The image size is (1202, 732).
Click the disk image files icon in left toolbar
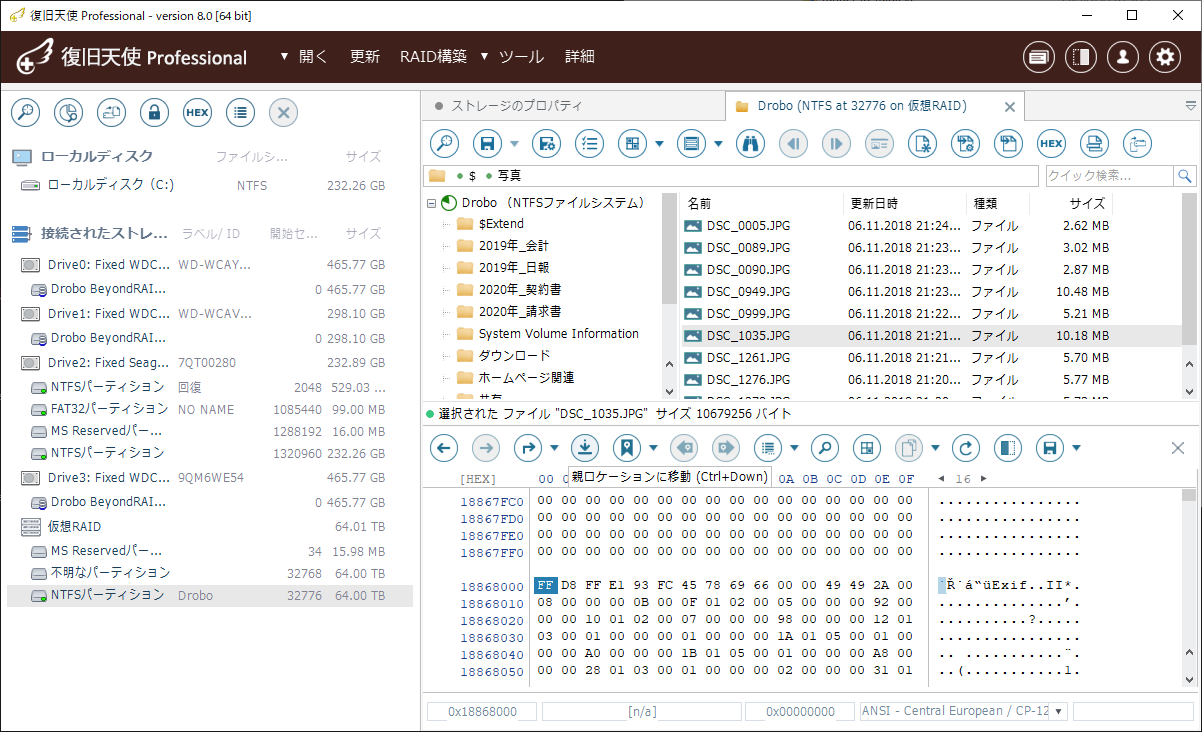point(111,113)
